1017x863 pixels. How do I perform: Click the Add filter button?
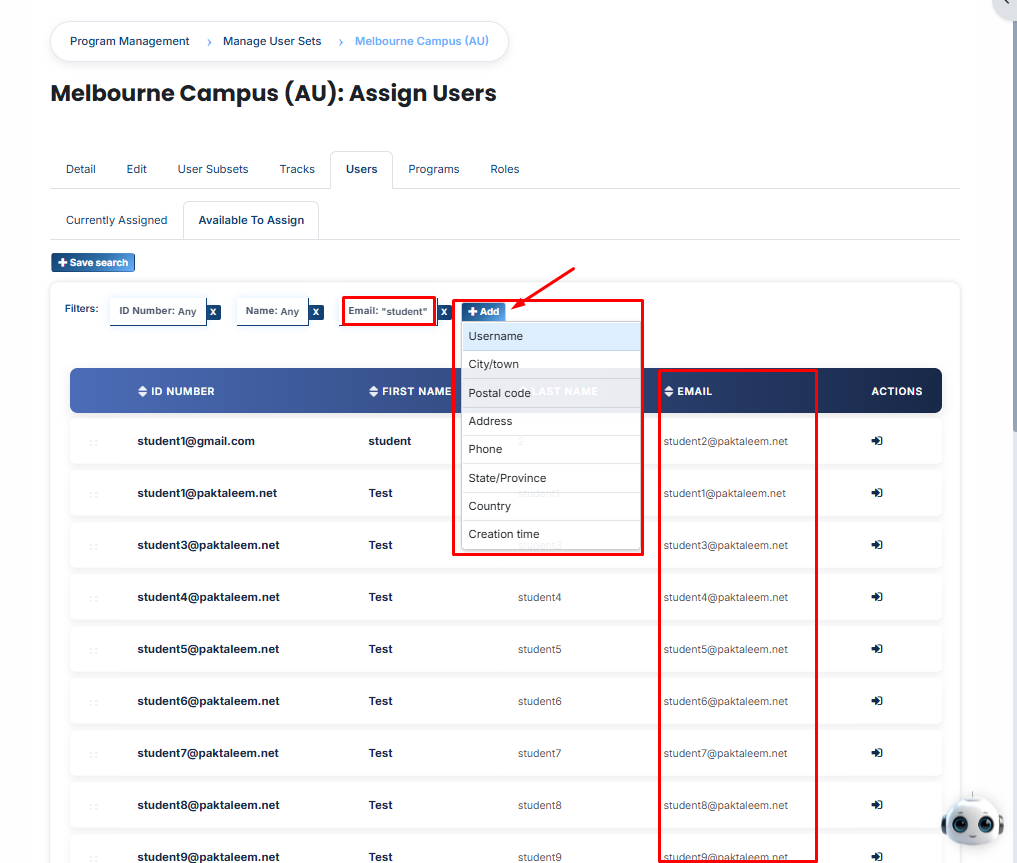pos(484,312)
